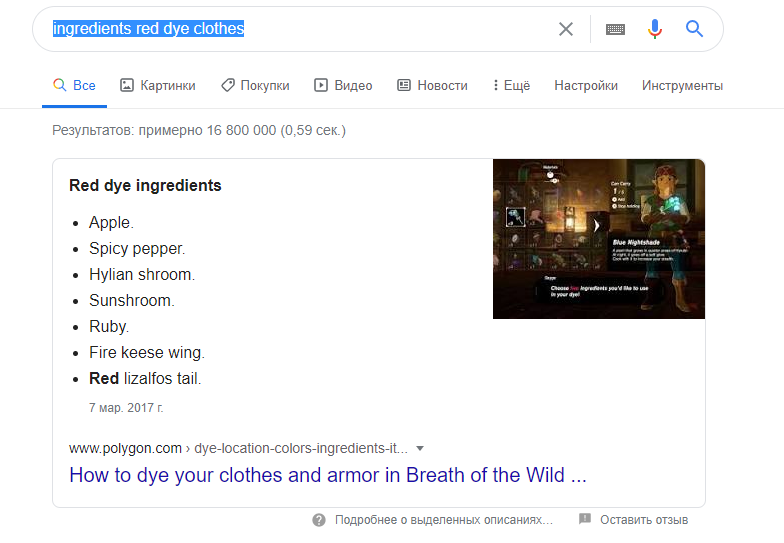
Task: Switch to the Покупки tab
Action: point(255,86)
